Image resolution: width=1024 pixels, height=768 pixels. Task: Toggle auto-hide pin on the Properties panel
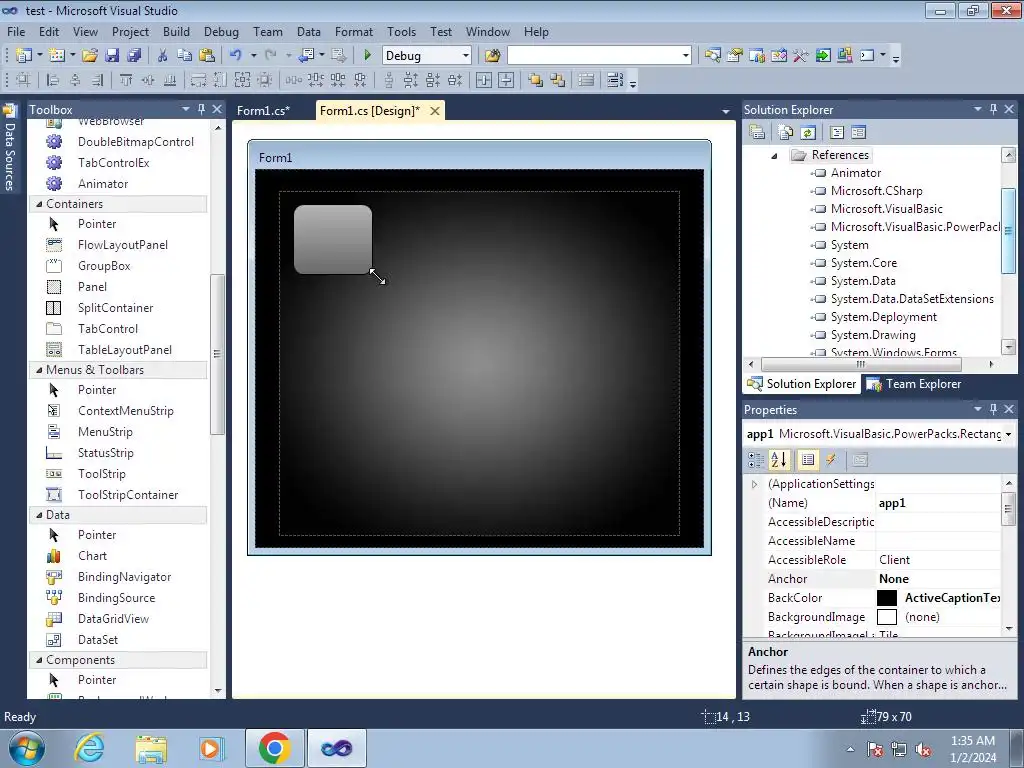(993, 409)
